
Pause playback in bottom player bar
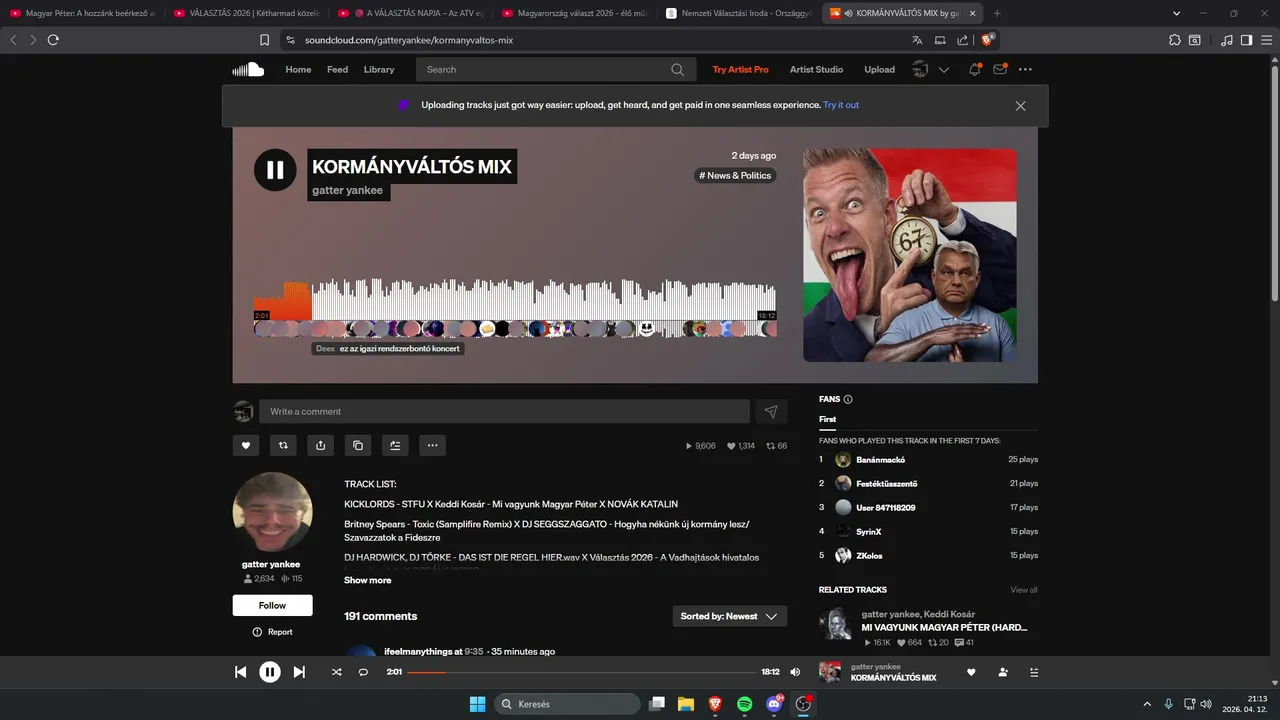coord(270,672)
